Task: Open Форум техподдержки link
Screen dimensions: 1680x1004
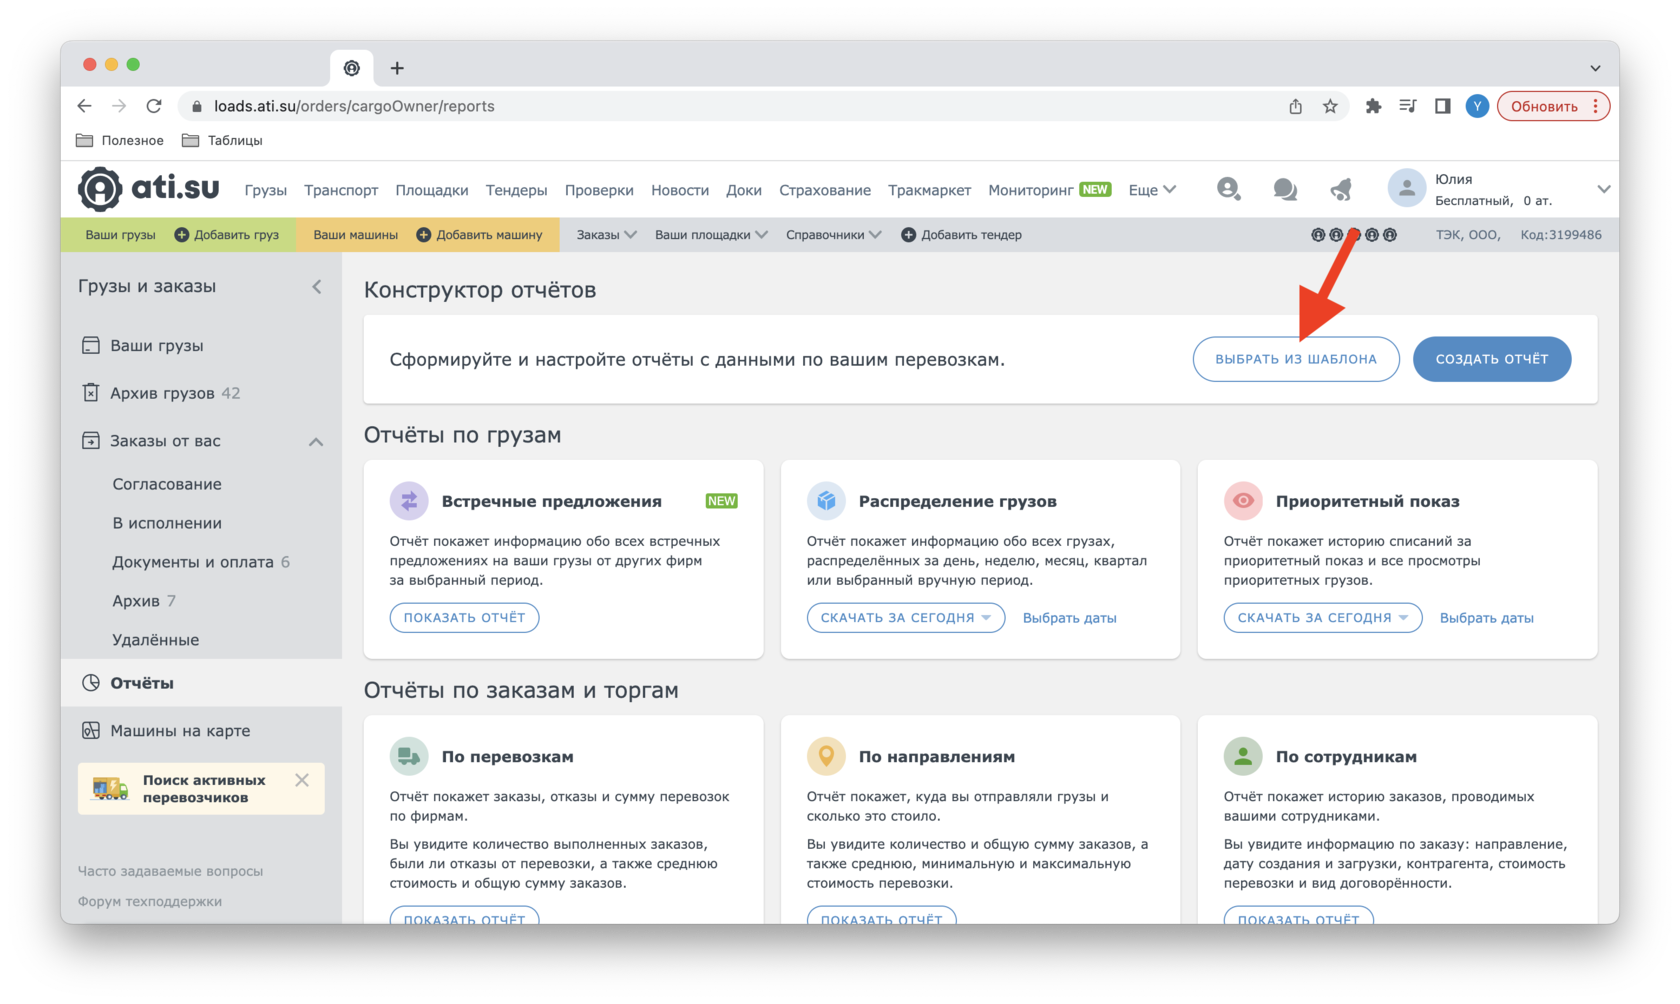Action: click(x=150, y=901)
